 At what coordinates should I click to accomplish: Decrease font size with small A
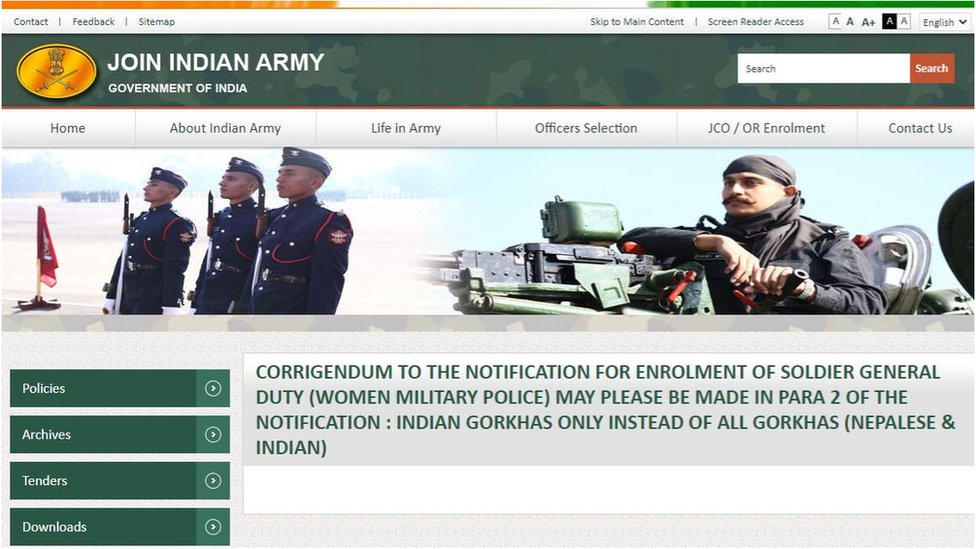(x=835, y=22)
